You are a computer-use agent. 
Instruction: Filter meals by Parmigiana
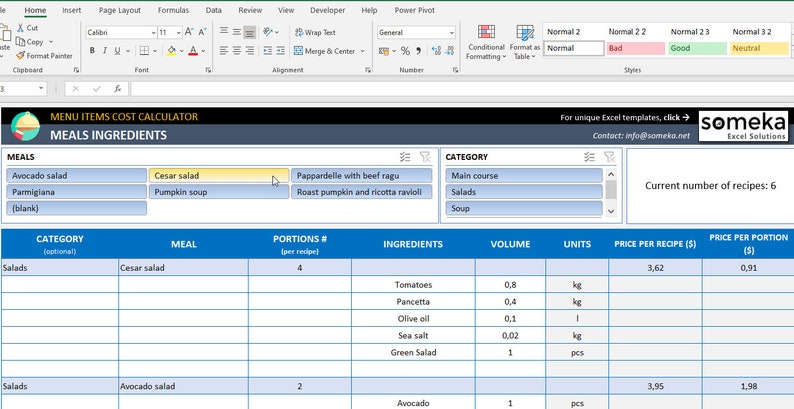pos(76,192)
